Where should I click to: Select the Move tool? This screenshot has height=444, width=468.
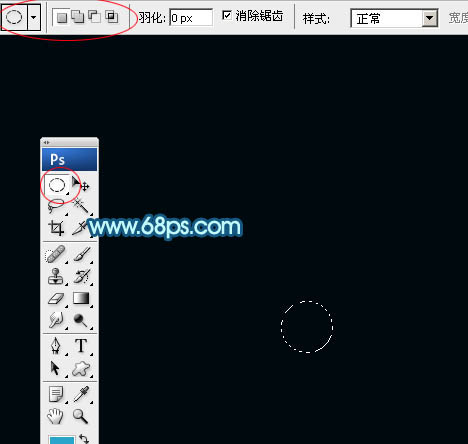click(81, 184)
